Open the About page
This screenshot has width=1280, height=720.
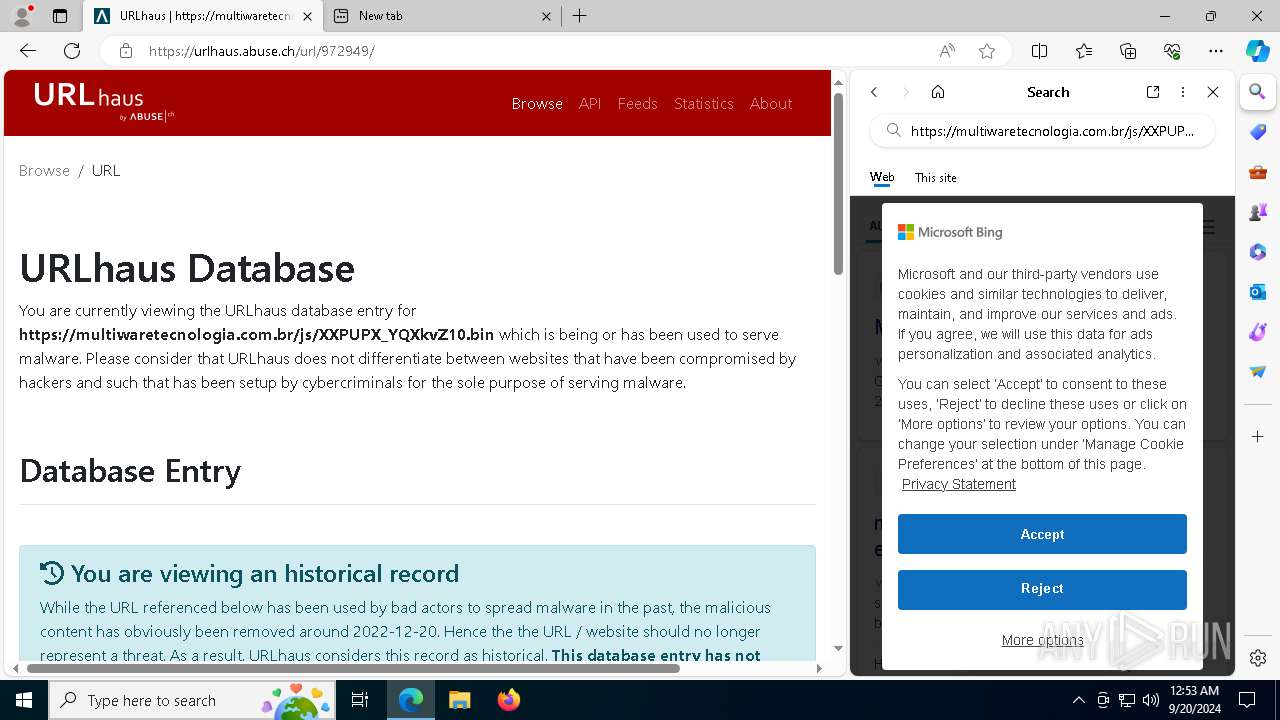[x=771, y=103]
